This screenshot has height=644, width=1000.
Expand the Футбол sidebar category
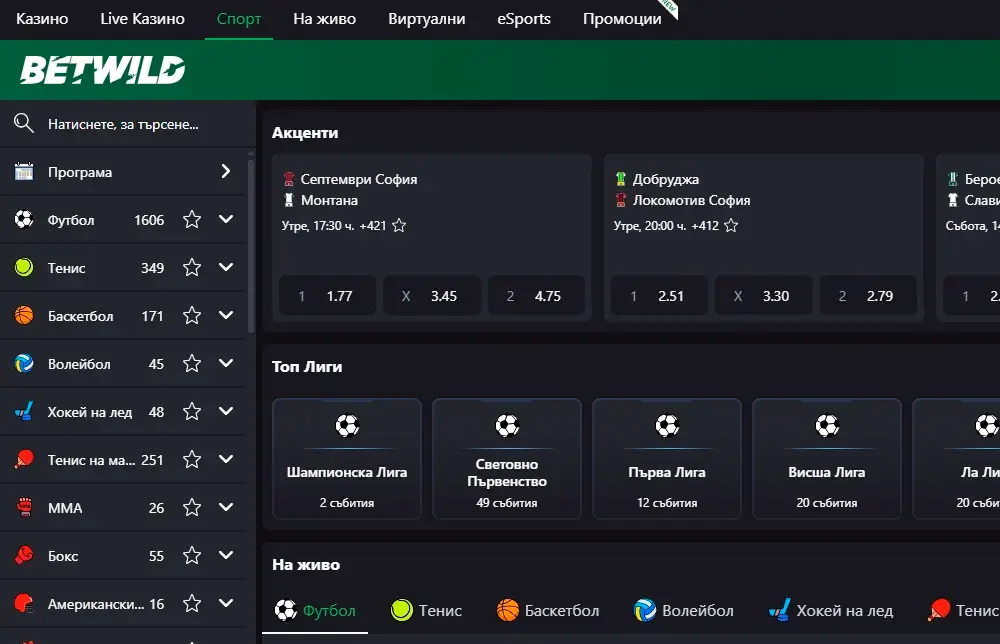click(x=226, y=219)
